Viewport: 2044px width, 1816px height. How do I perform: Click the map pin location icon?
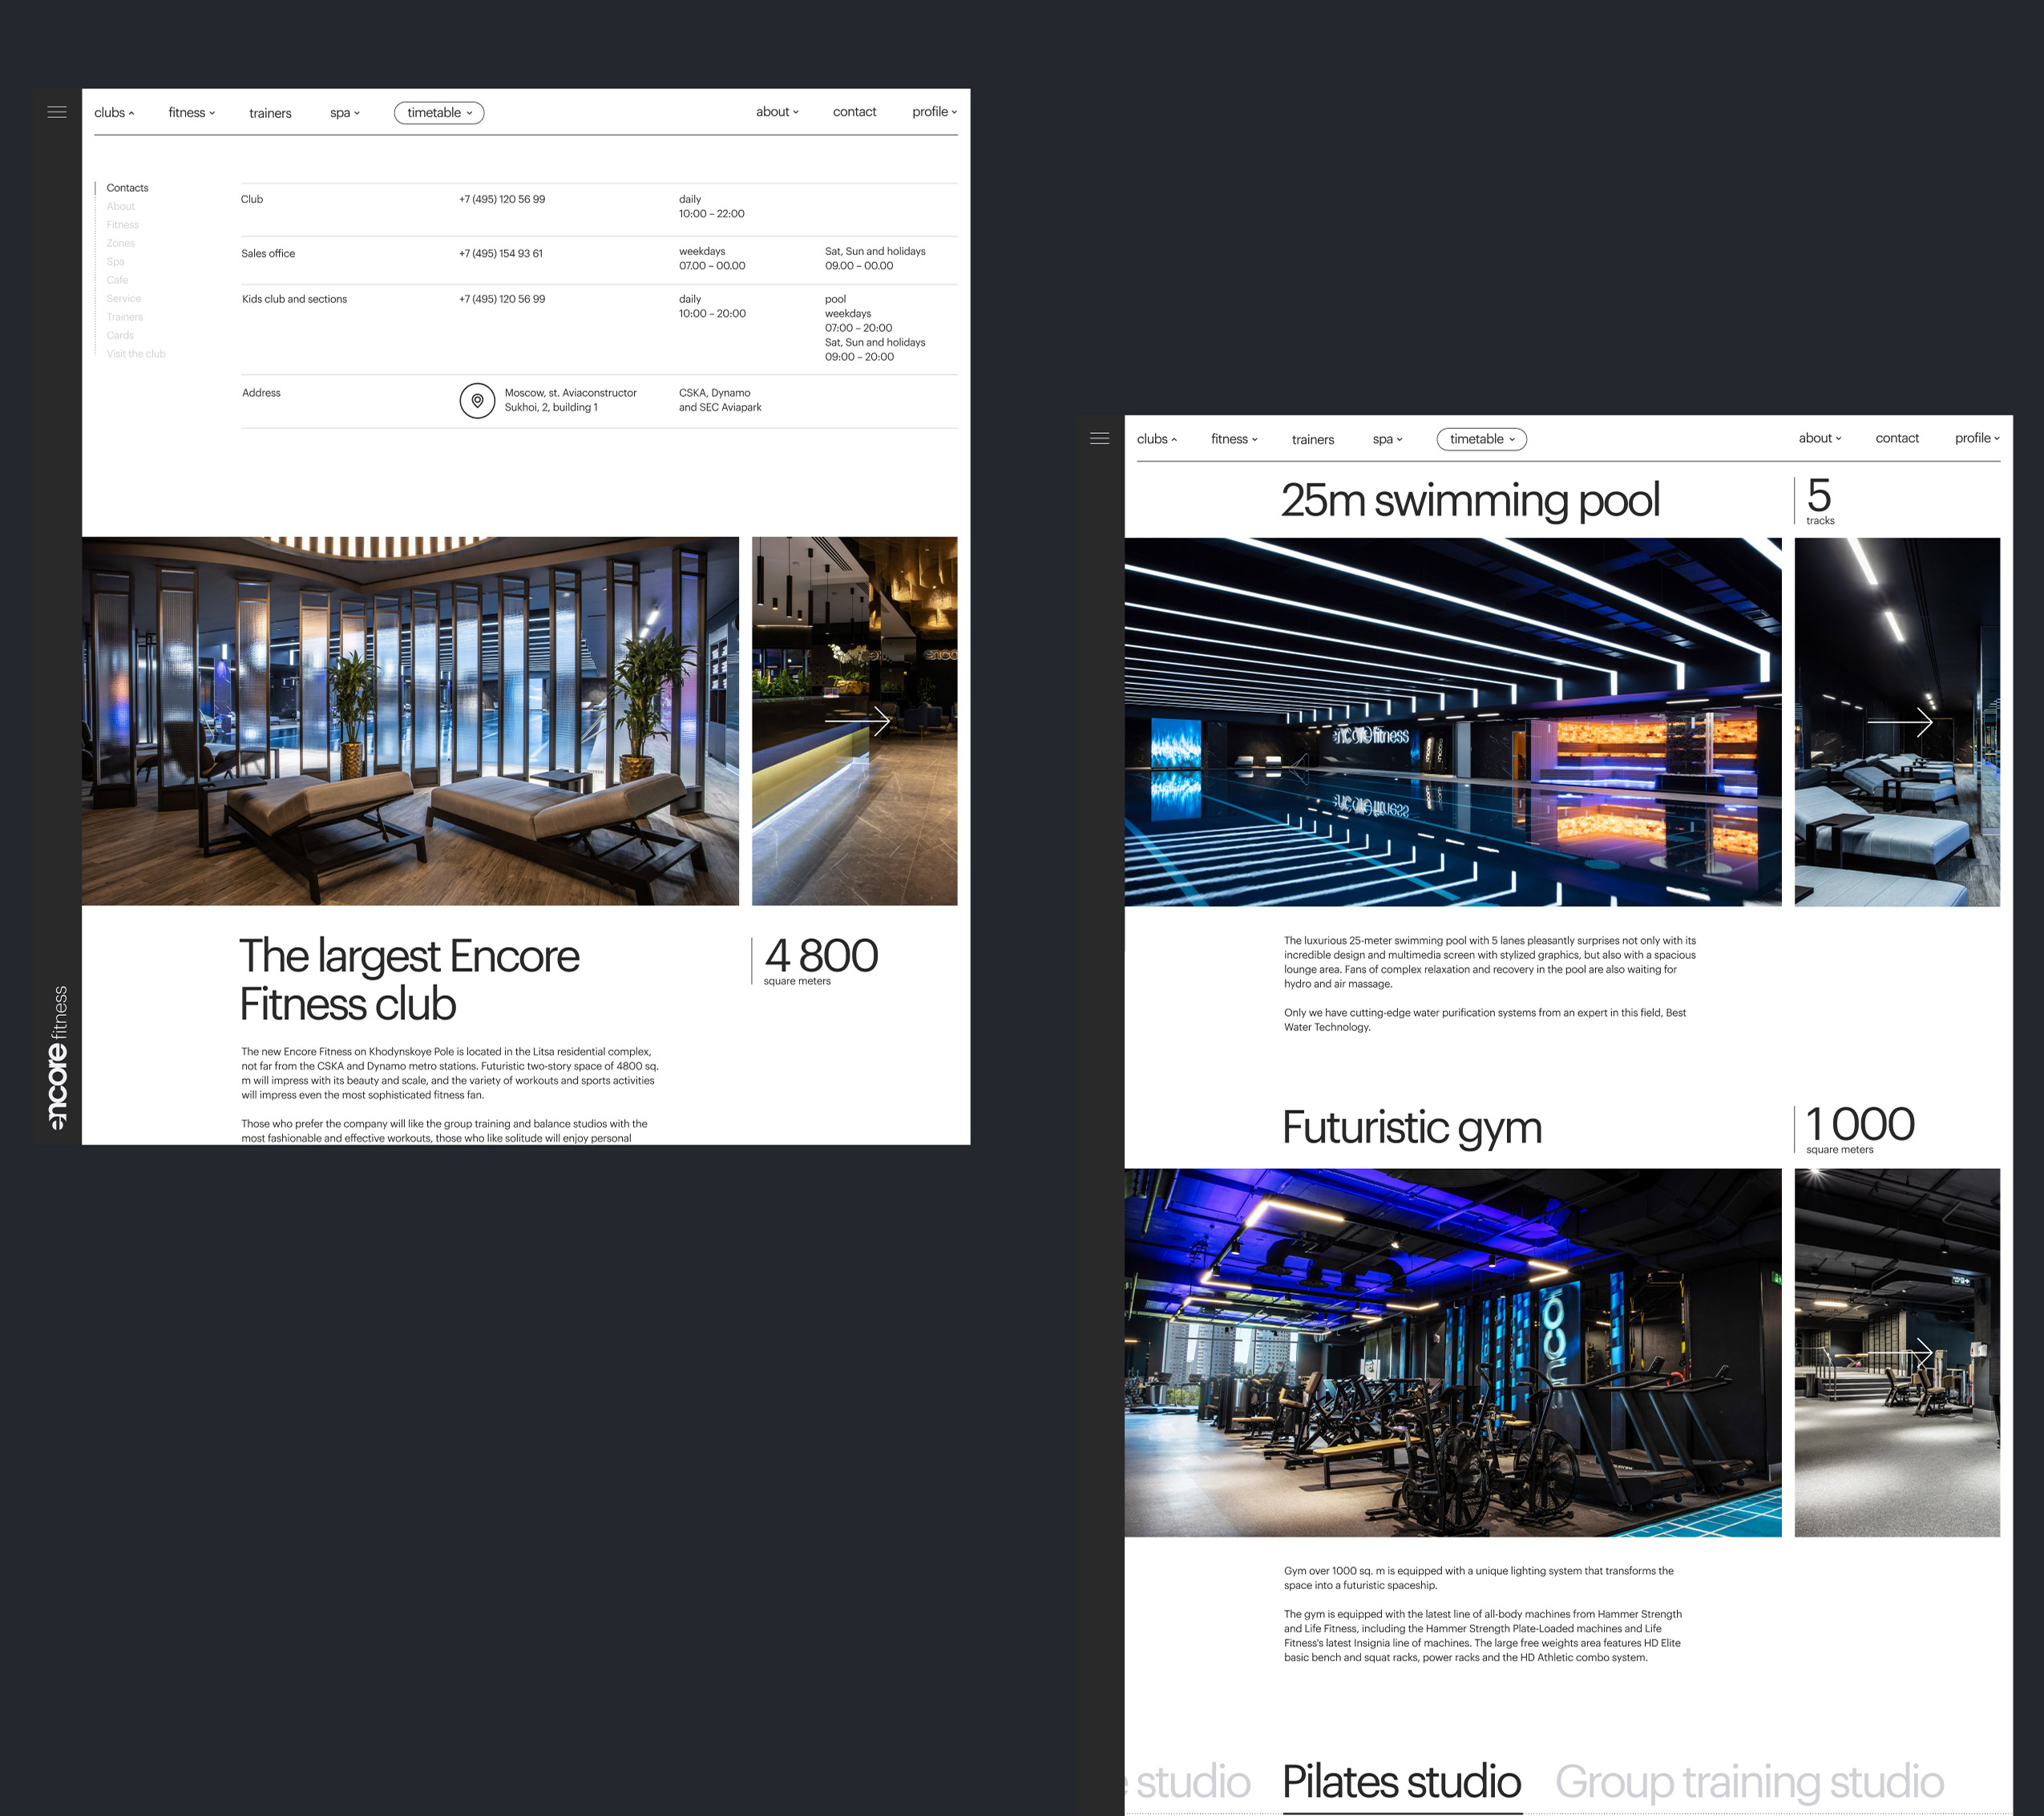[x=477, y=401]
